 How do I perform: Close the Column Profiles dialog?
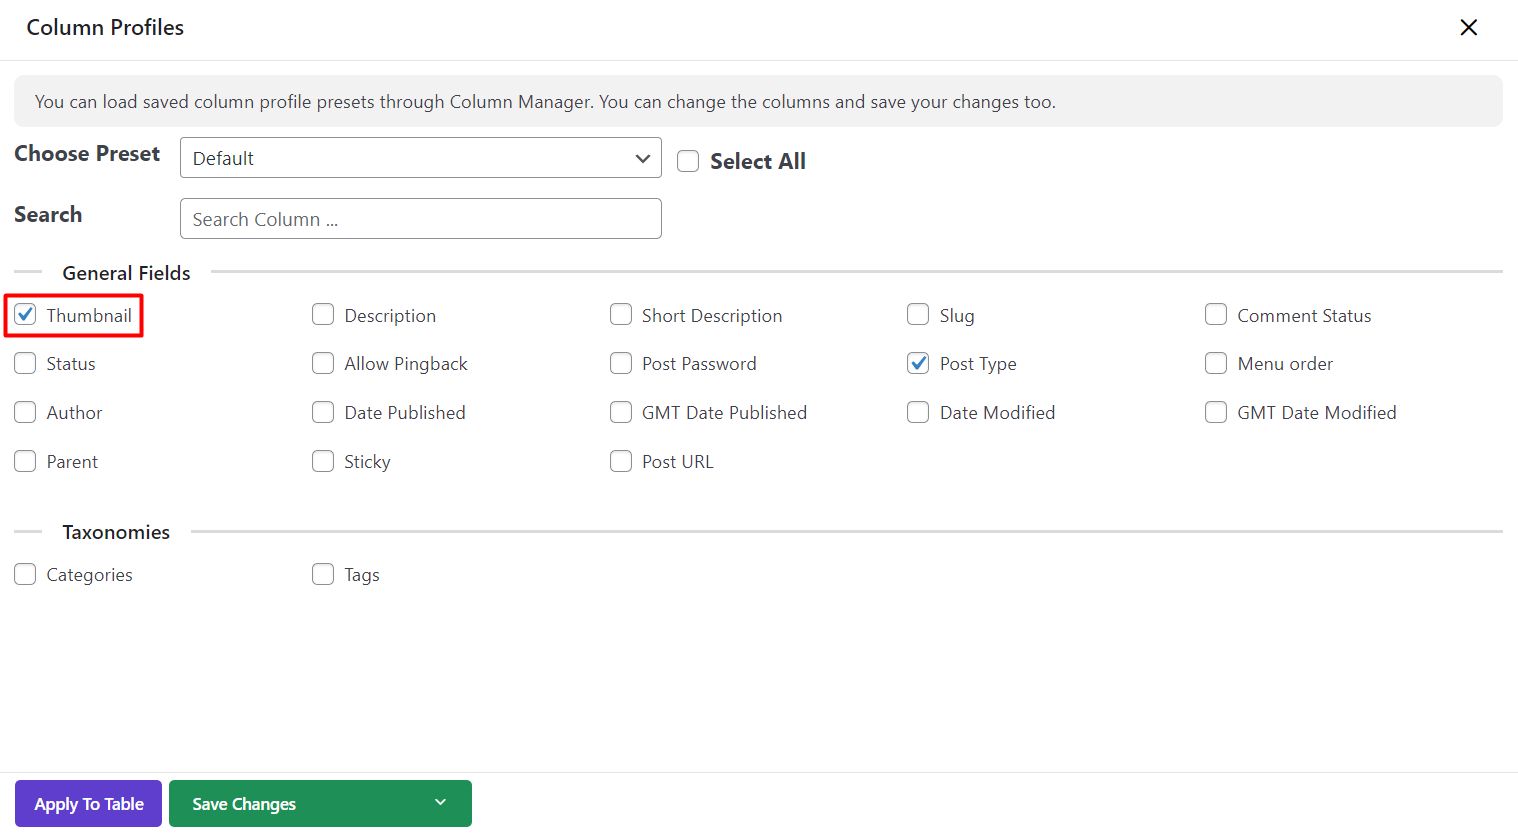1468,27
